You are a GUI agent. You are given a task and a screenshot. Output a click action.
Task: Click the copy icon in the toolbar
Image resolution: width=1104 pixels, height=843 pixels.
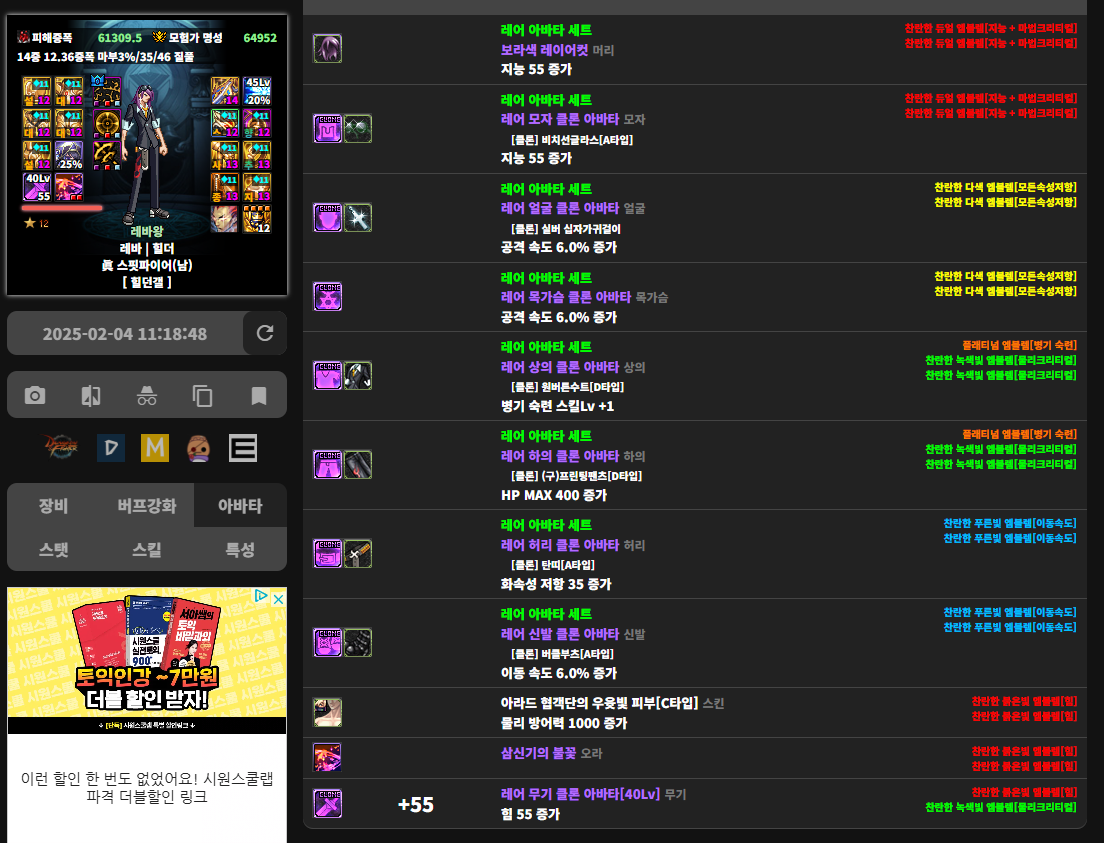click(203, 396)
